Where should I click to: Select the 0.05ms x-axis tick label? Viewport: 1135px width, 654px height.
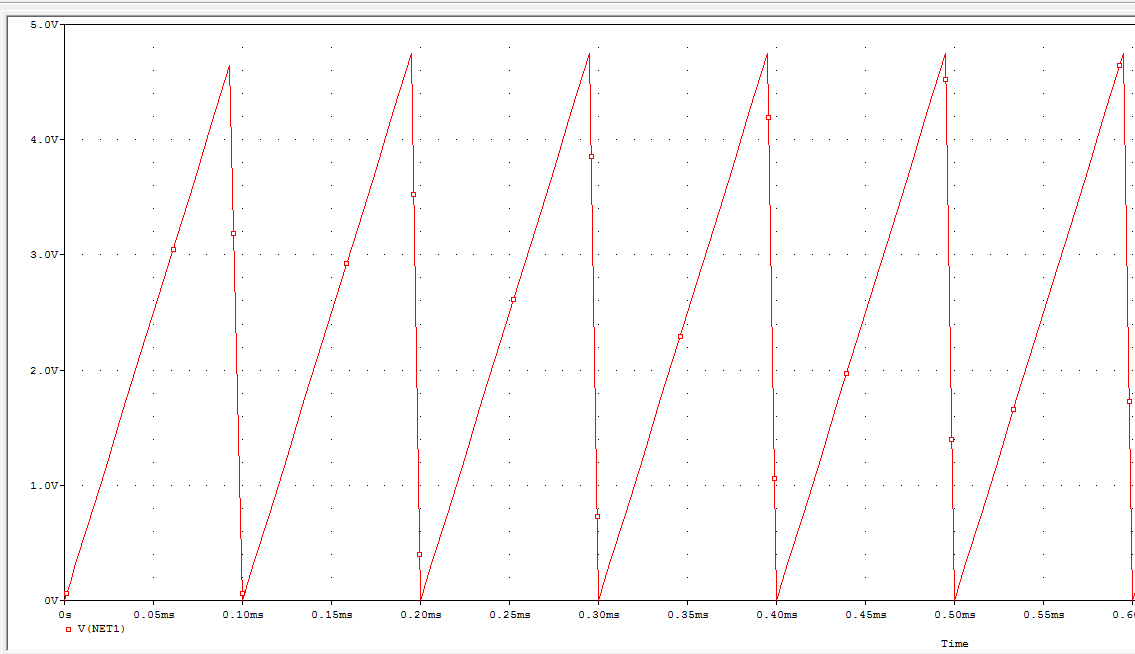click(154, 614)
